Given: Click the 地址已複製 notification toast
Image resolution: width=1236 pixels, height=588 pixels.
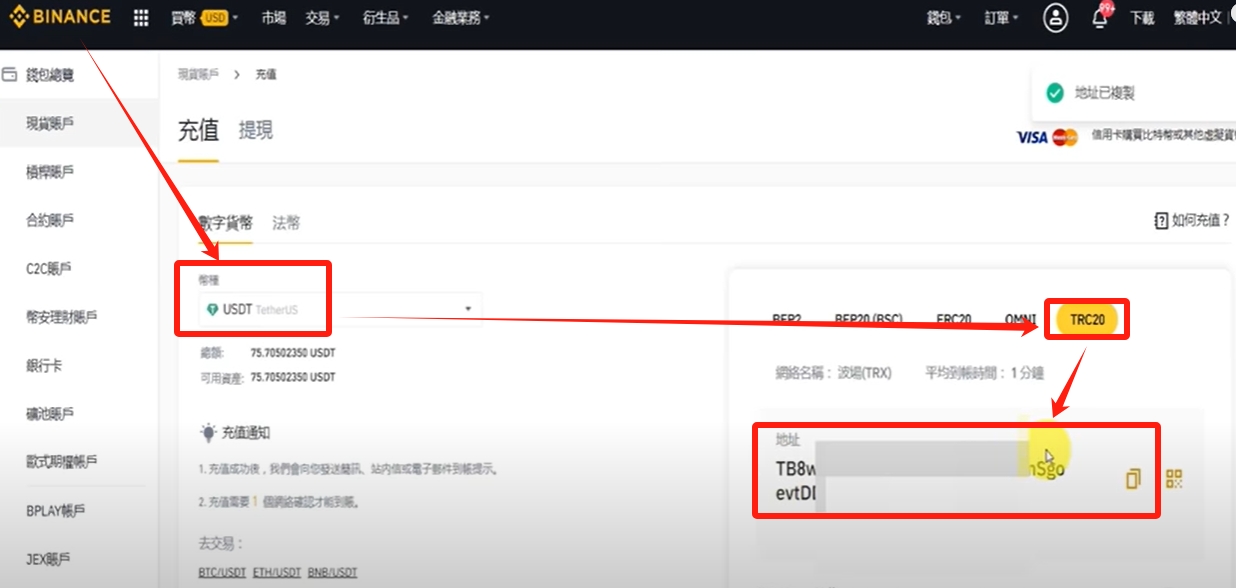Looking at the screenshot, I should 1133,93.
